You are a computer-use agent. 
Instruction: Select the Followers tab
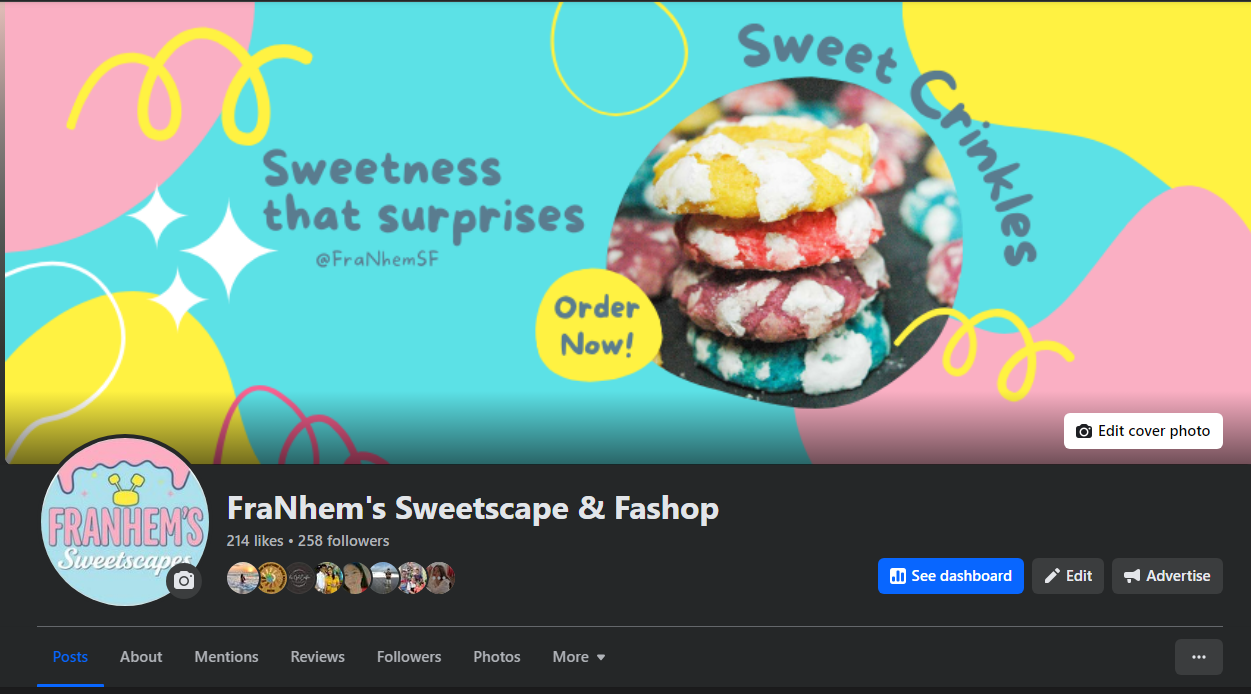pos(409,657)
